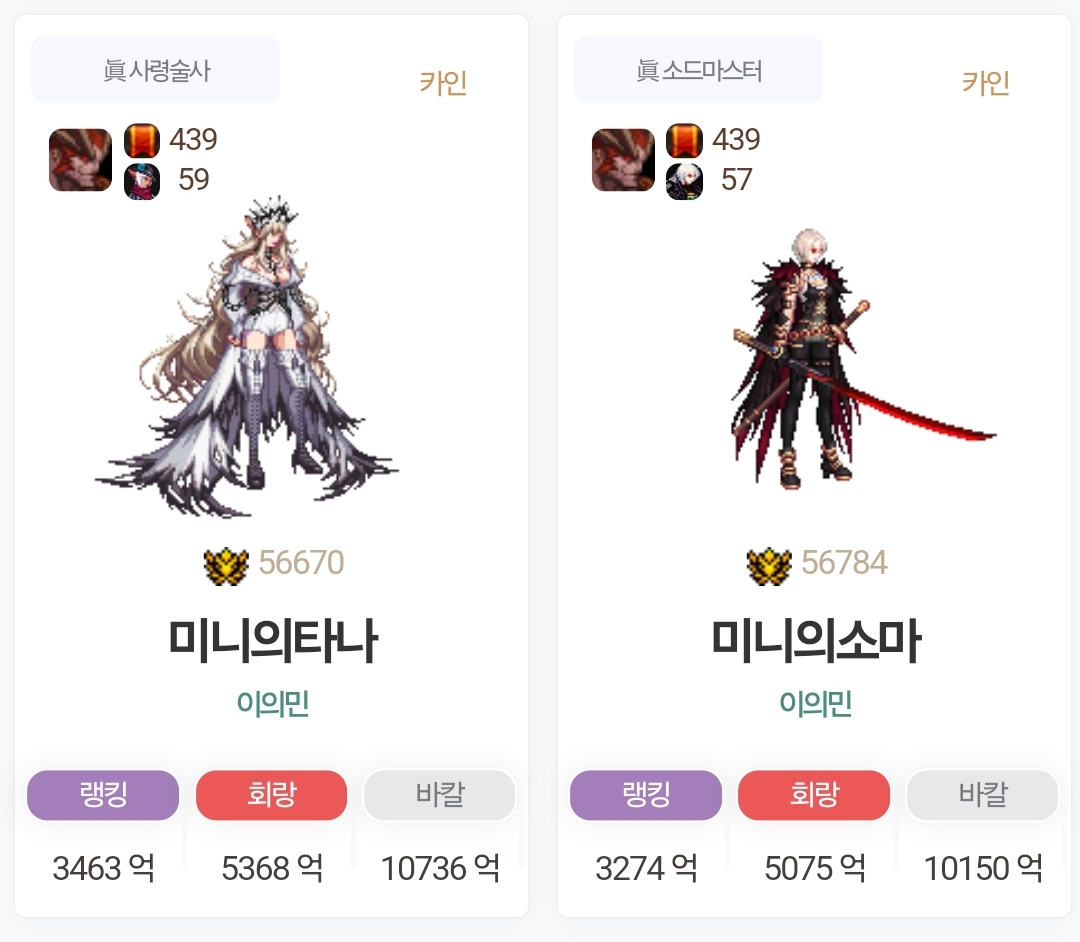The width and height of the screenshot is (1080, 942).
Task: Click the gold crest emblem beside 56670
Action: [226, 566]
